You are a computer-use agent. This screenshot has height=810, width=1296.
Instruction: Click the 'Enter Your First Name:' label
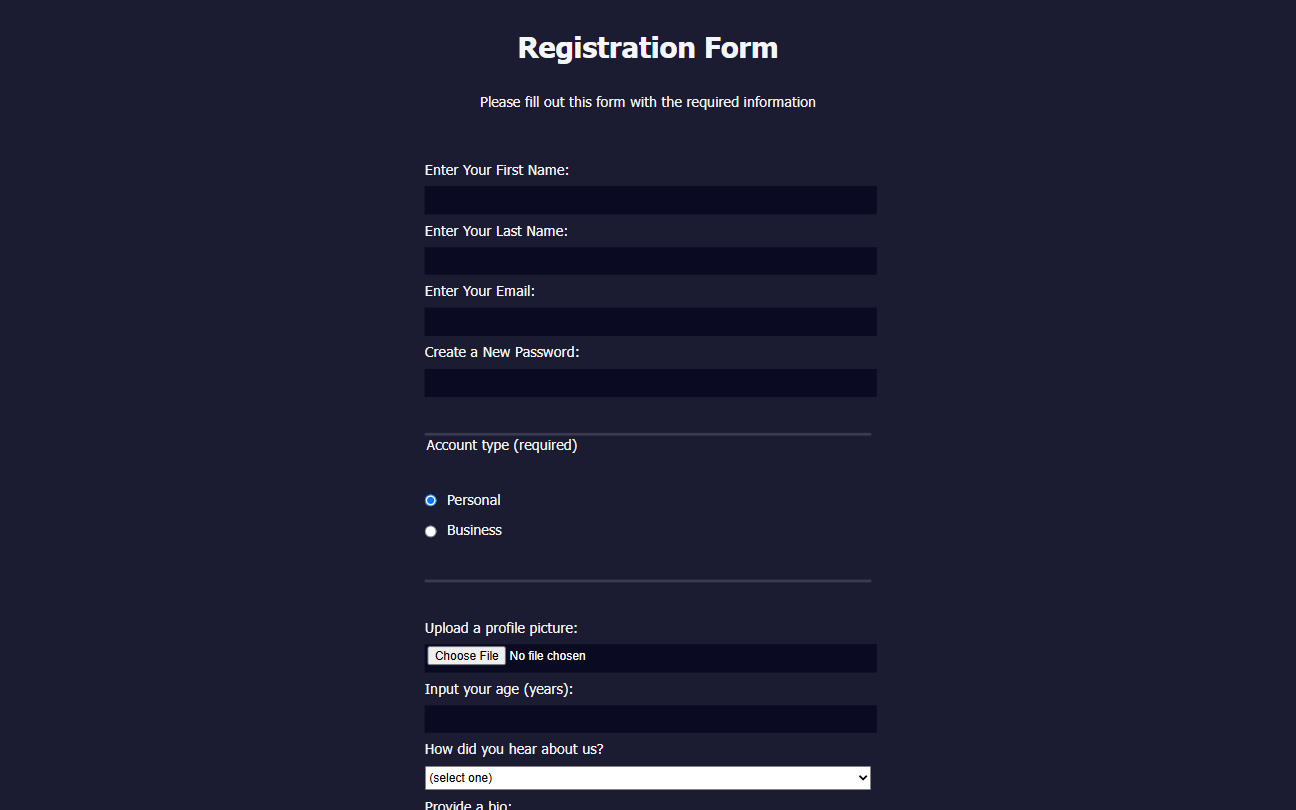(496, 170)
